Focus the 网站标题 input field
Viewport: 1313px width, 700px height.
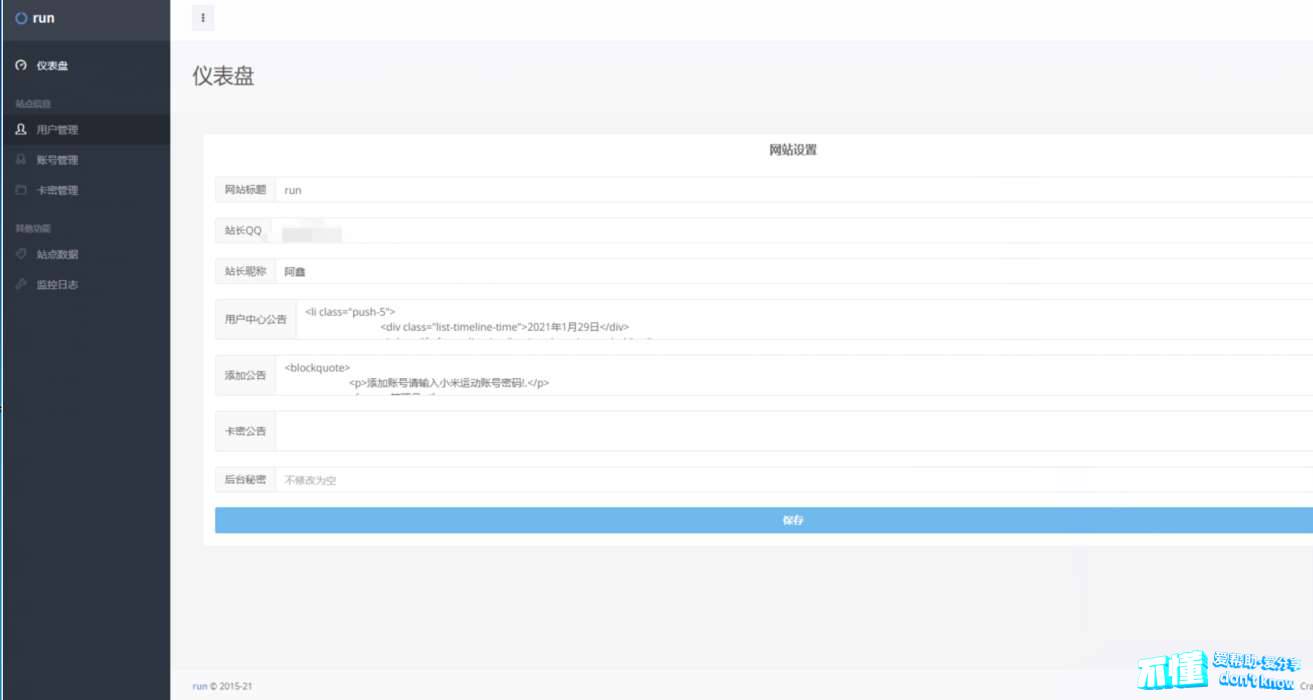pos(790,190)
